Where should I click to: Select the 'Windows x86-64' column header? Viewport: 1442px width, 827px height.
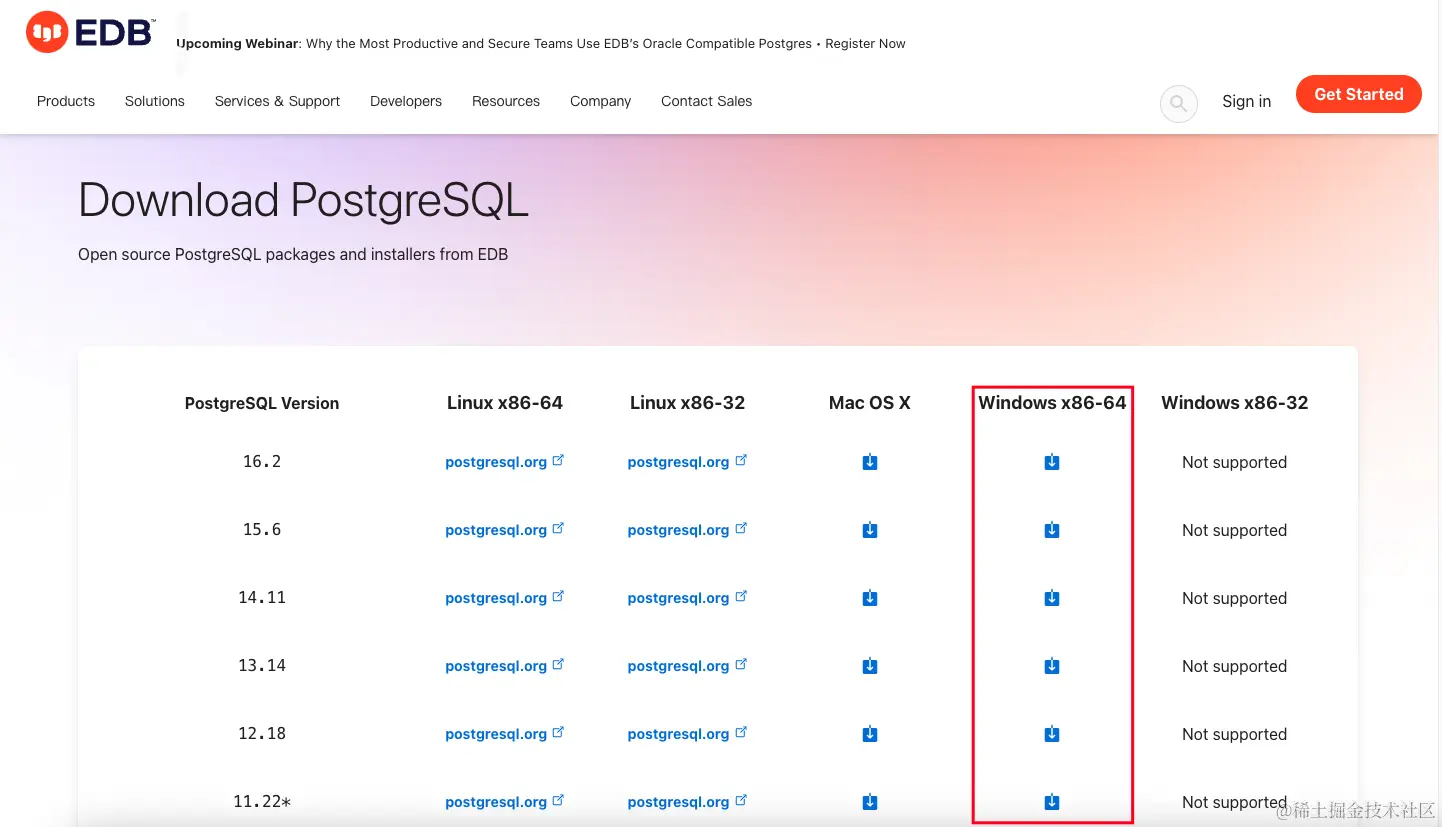click(1052, 403)
